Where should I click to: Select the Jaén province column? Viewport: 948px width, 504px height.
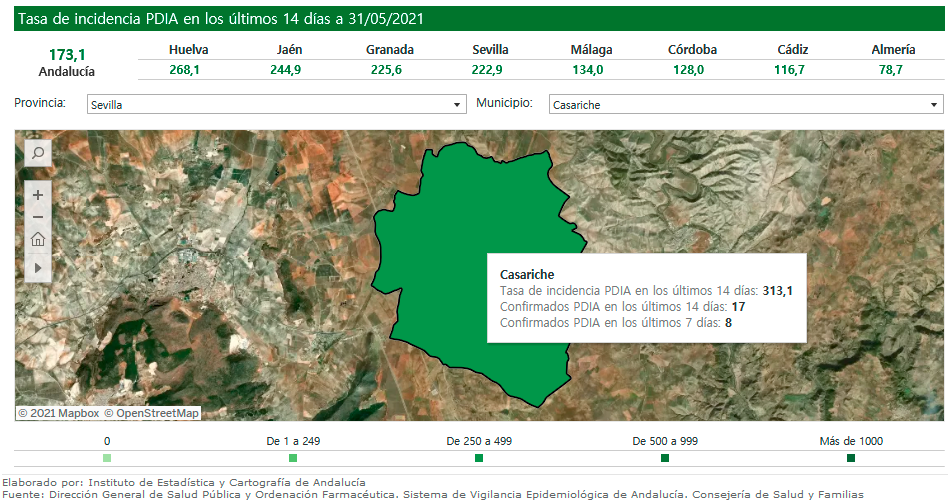coord(289,49)
